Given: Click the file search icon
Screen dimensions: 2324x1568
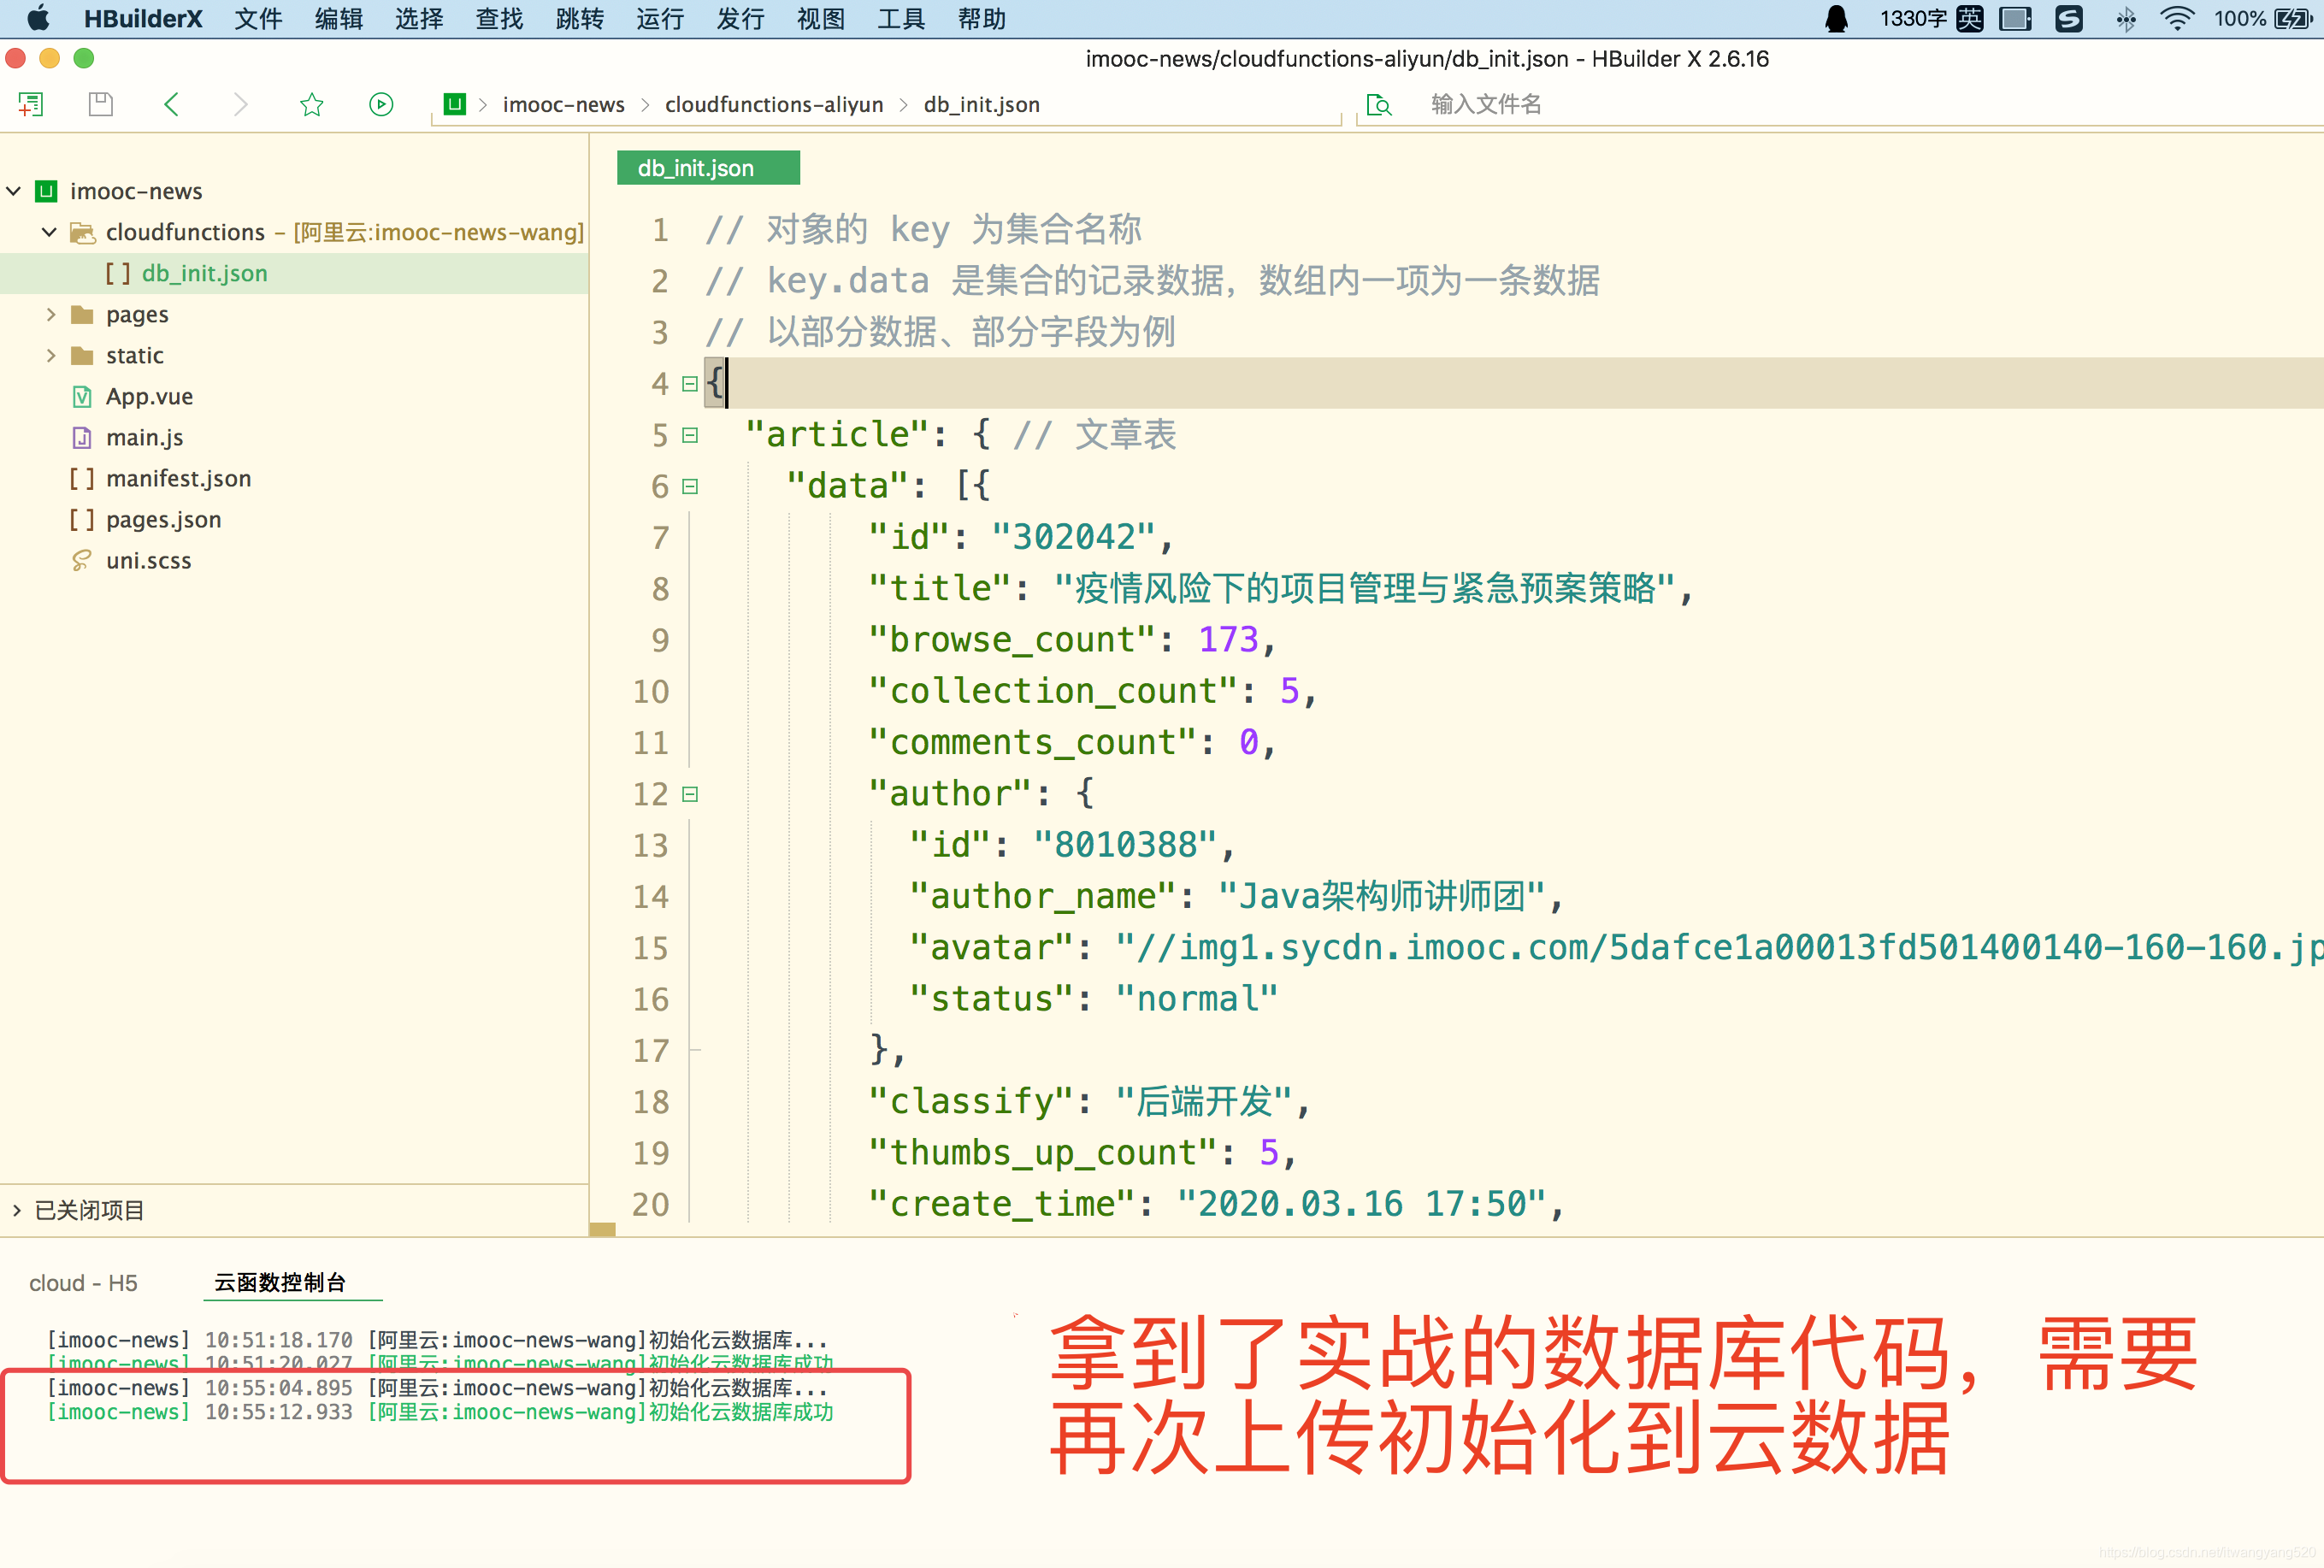Looking at the screenshot, I should click(x=1379, y=104).
